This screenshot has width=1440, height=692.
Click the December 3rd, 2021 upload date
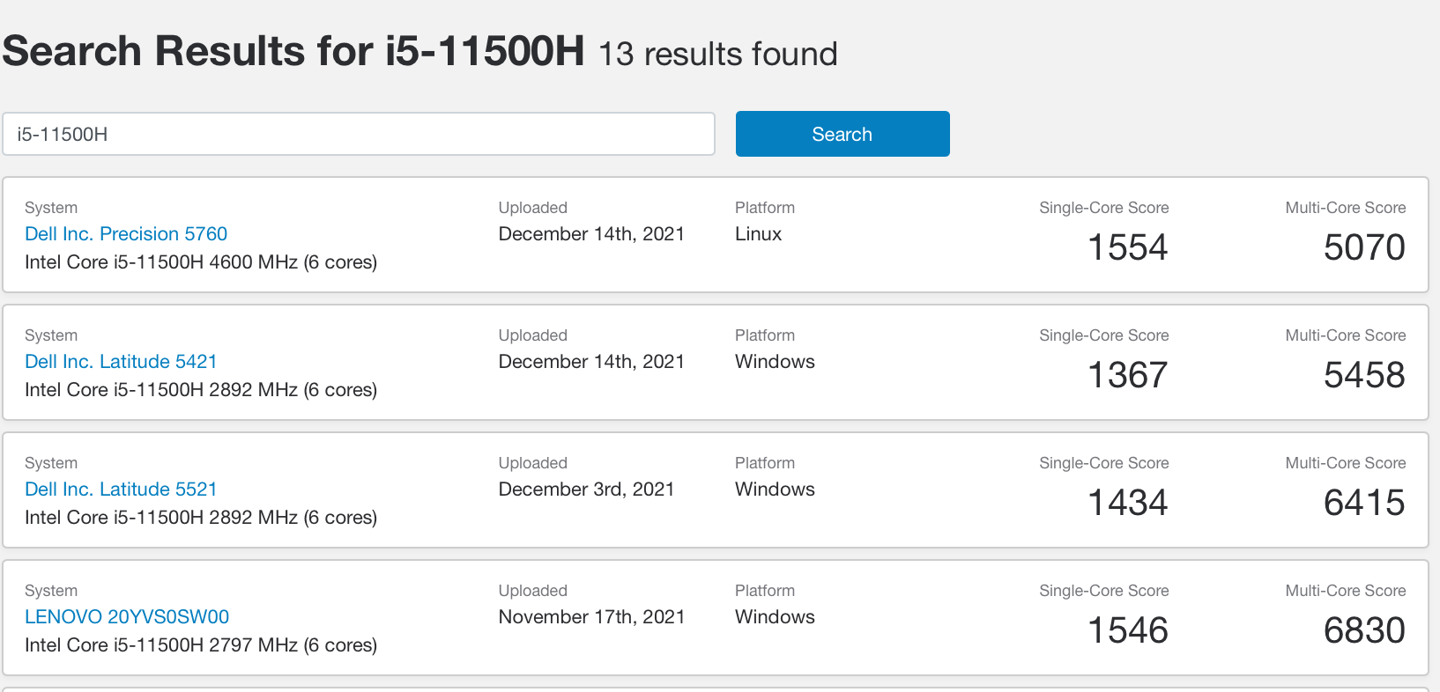(586, 490)
